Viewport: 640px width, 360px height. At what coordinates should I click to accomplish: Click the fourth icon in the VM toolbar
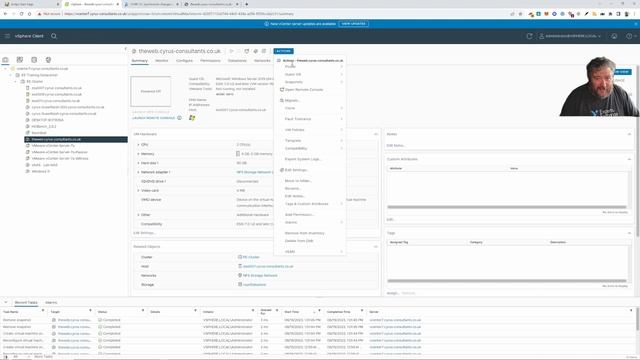pos(256,51)
